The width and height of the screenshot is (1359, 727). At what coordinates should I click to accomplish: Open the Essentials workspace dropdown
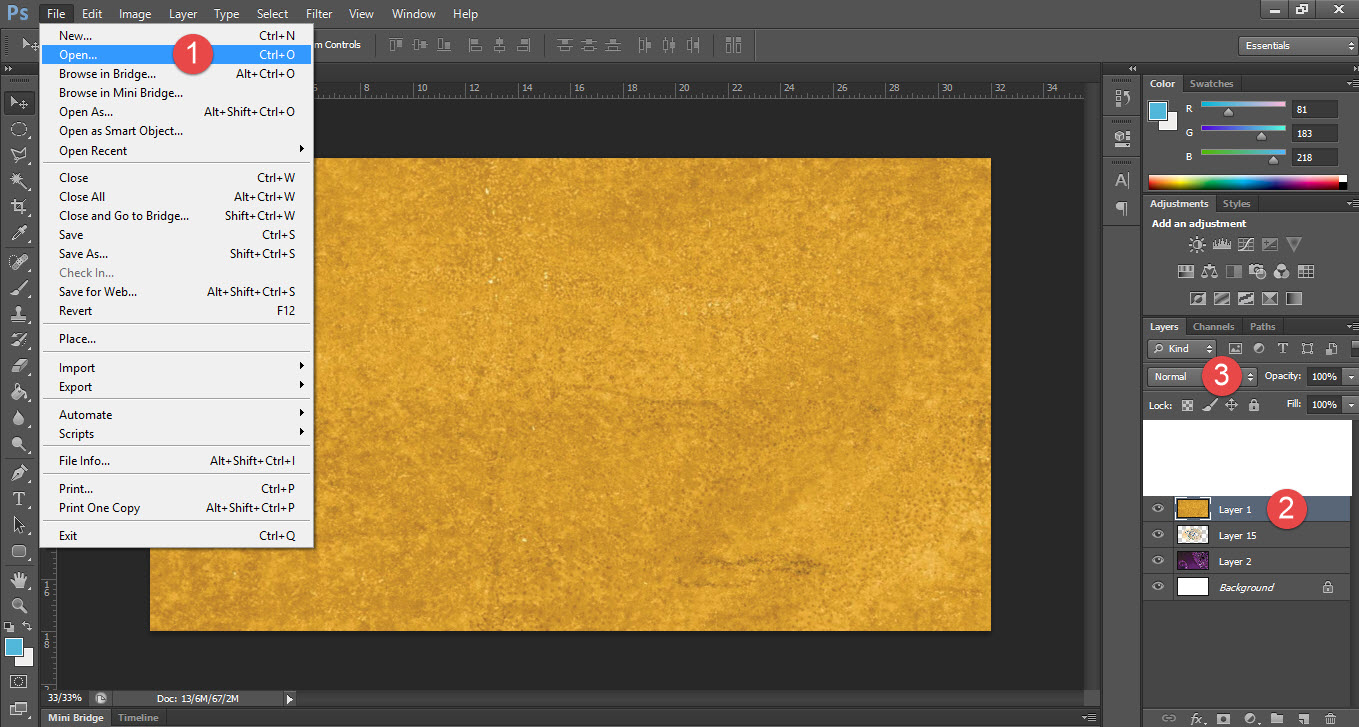coord(1296,46)
